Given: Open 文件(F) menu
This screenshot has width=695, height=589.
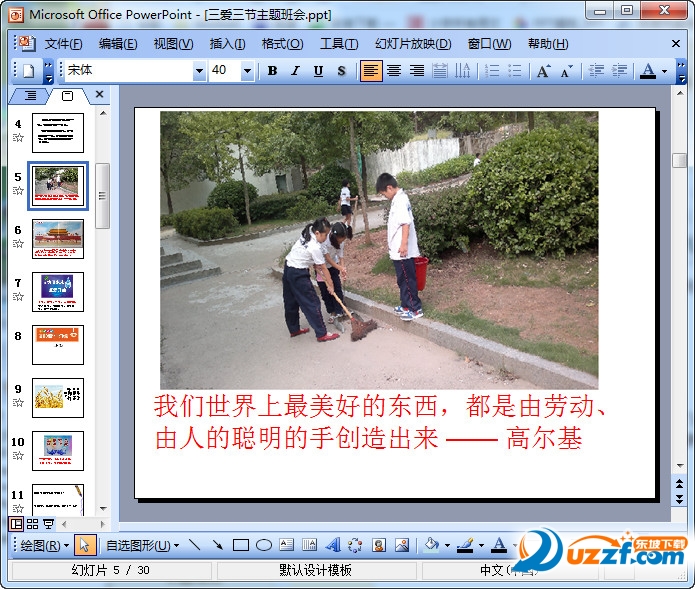Looking at the screenshot, I should click(x=63, y=44).
